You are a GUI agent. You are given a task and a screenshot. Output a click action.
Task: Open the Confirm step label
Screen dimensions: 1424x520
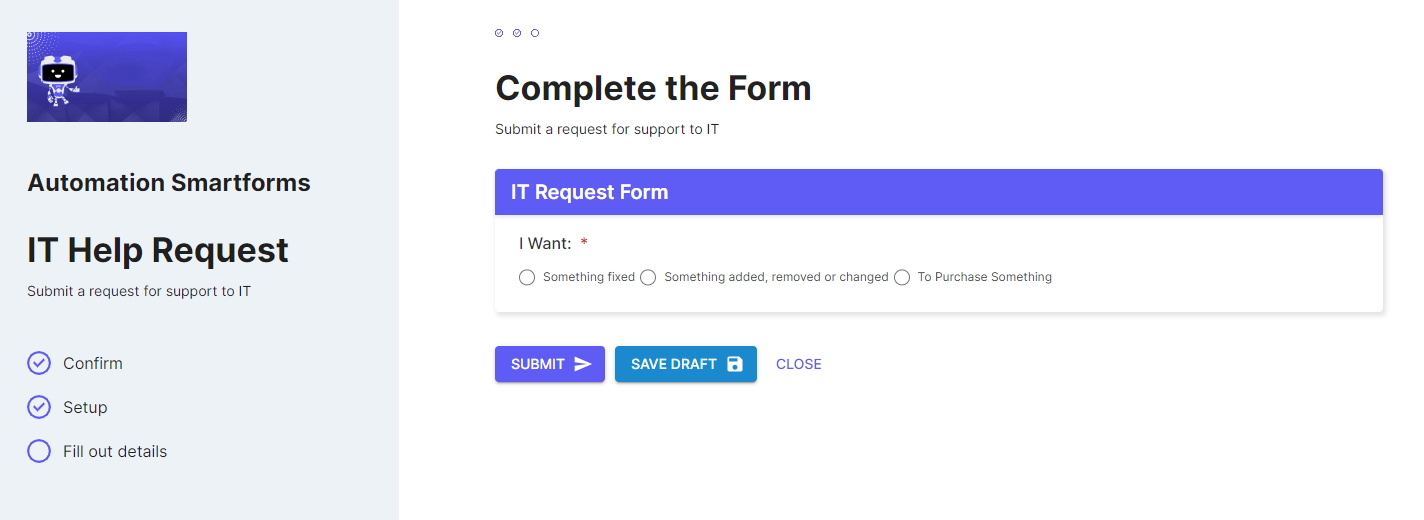[93, 363]
